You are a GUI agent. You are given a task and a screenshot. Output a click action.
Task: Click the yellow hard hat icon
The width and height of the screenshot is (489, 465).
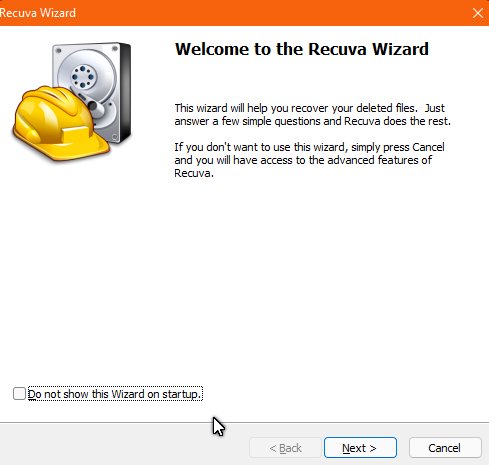(60, 123)
